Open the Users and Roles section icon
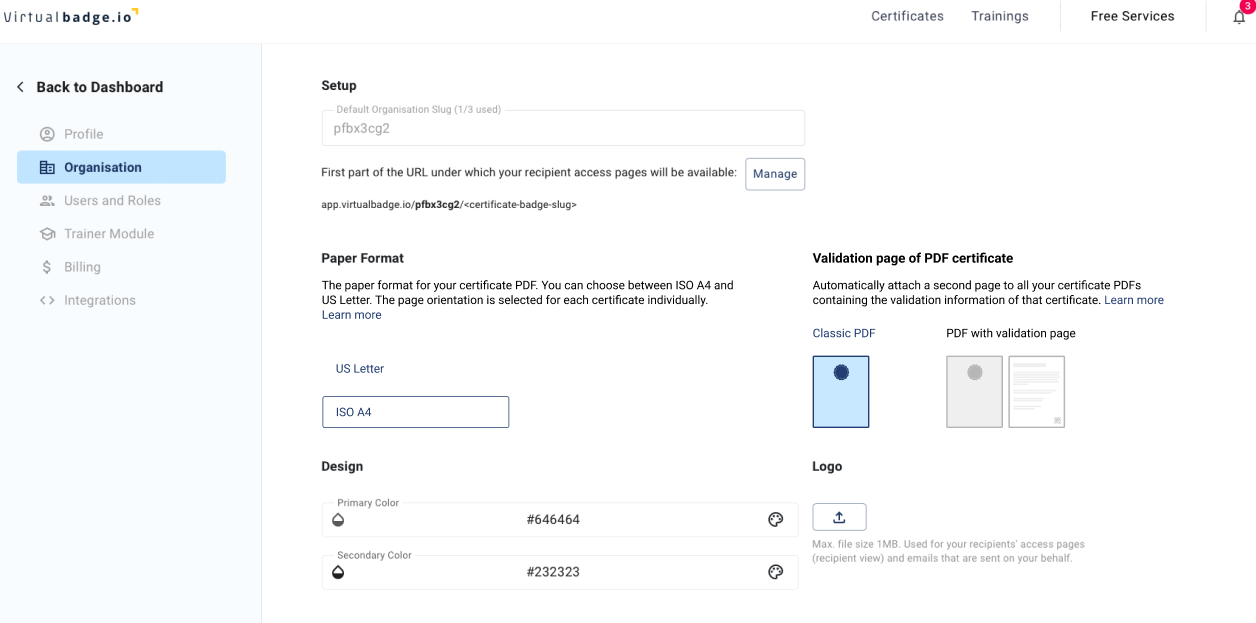Screen dimensions: 1256x623 [x=46, y=200]
